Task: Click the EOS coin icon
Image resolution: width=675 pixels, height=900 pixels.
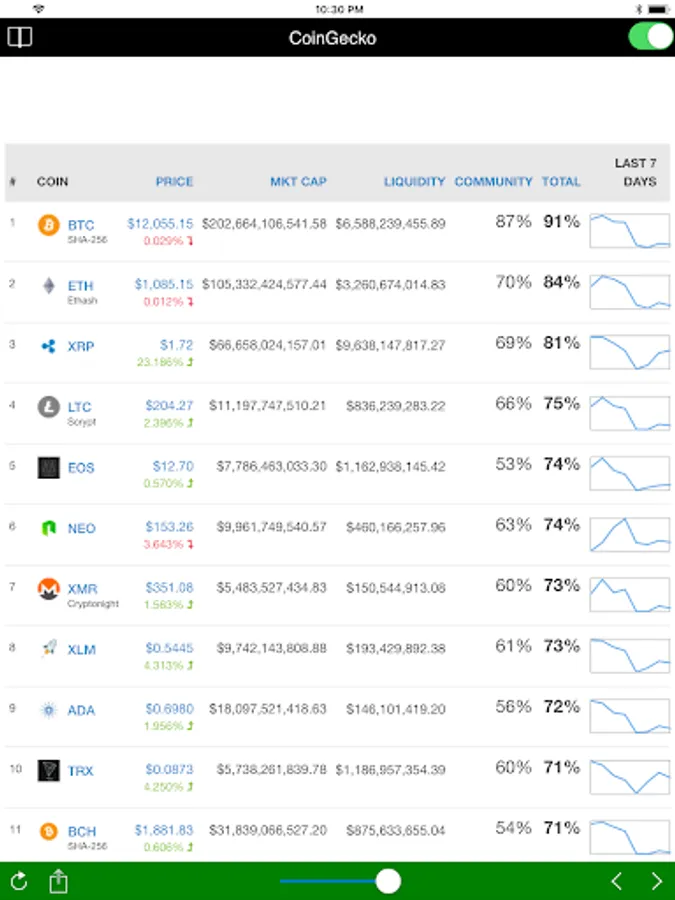Action: click(x=49, y=468)
